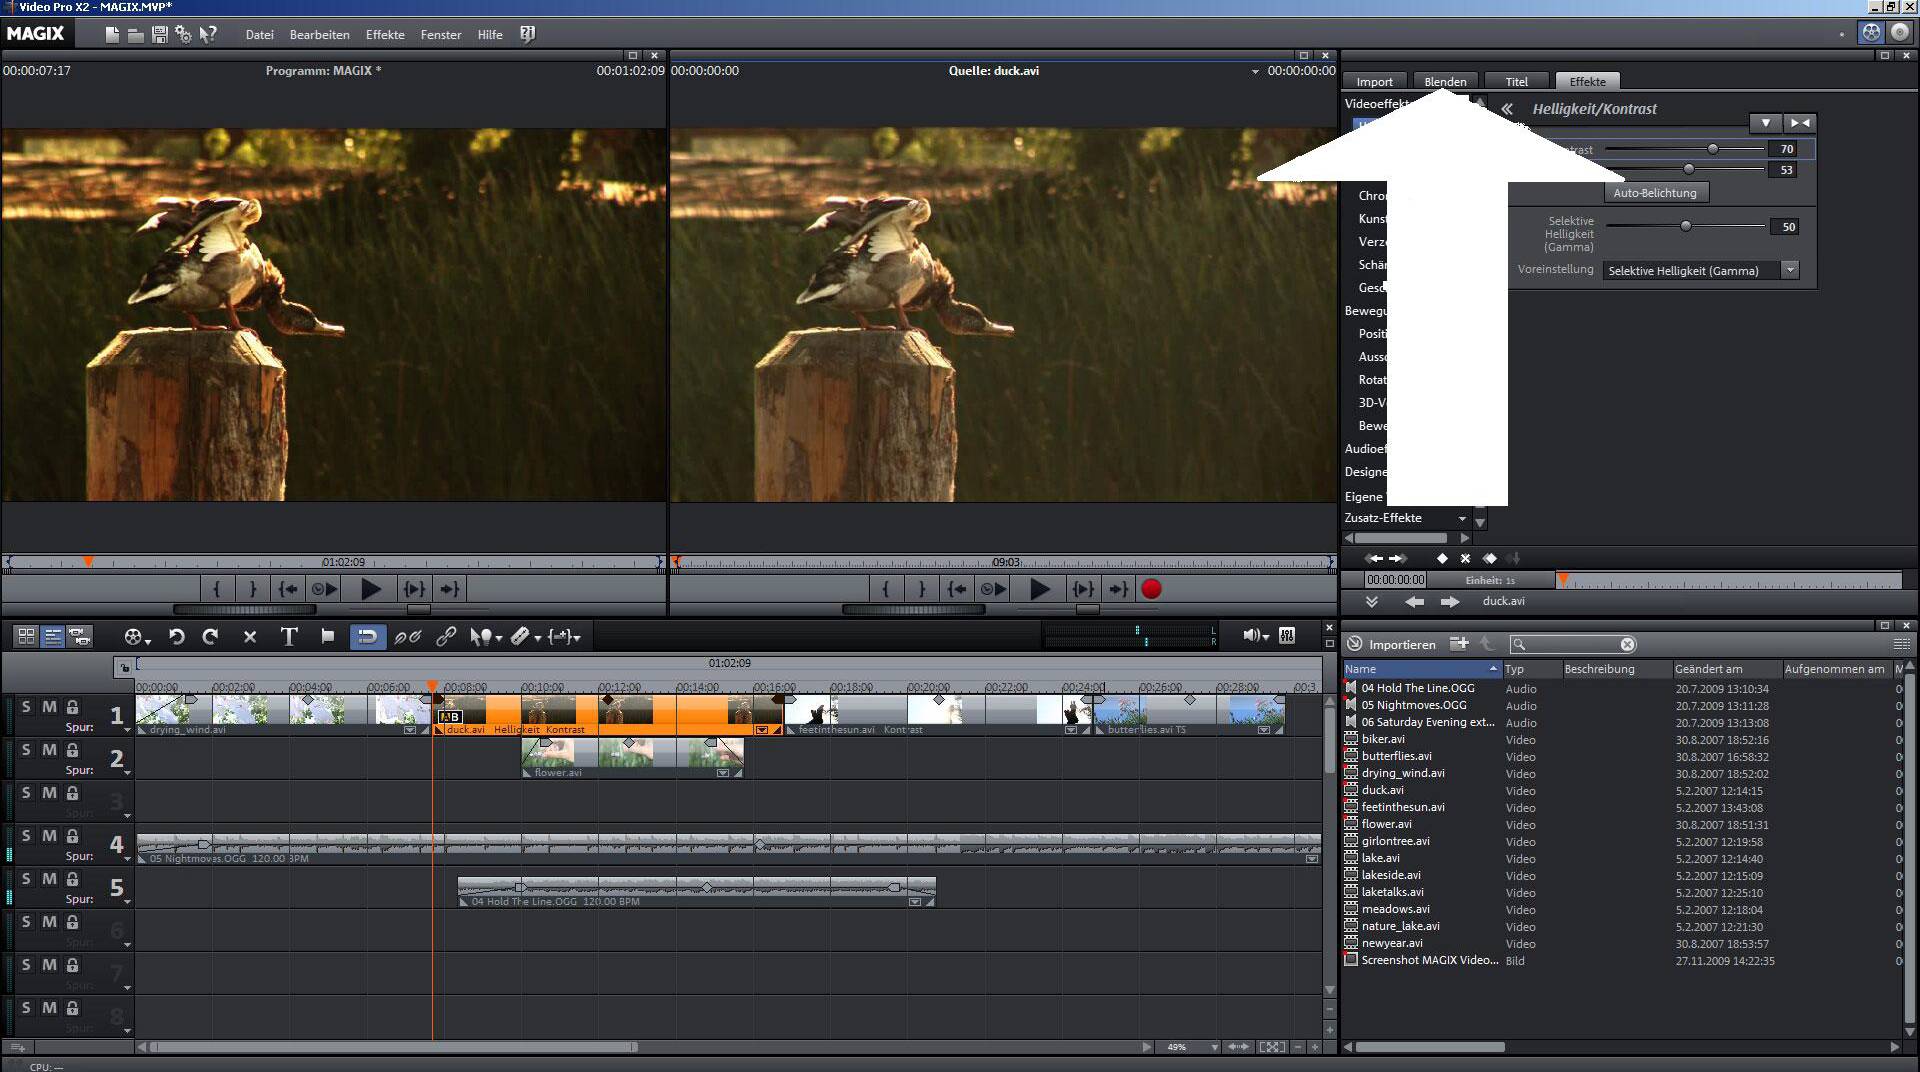Click the set marker flag icon

[327, 636]
